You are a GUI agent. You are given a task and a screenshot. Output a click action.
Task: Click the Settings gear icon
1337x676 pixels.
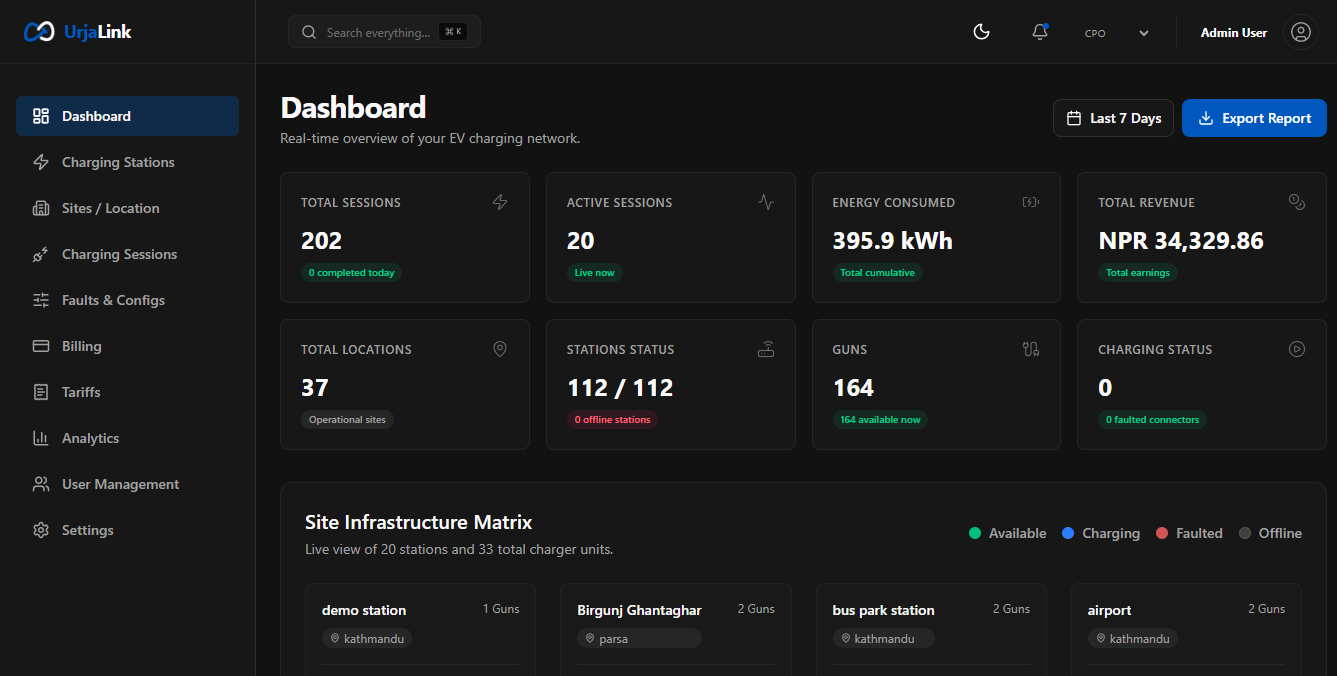point(41,530)
